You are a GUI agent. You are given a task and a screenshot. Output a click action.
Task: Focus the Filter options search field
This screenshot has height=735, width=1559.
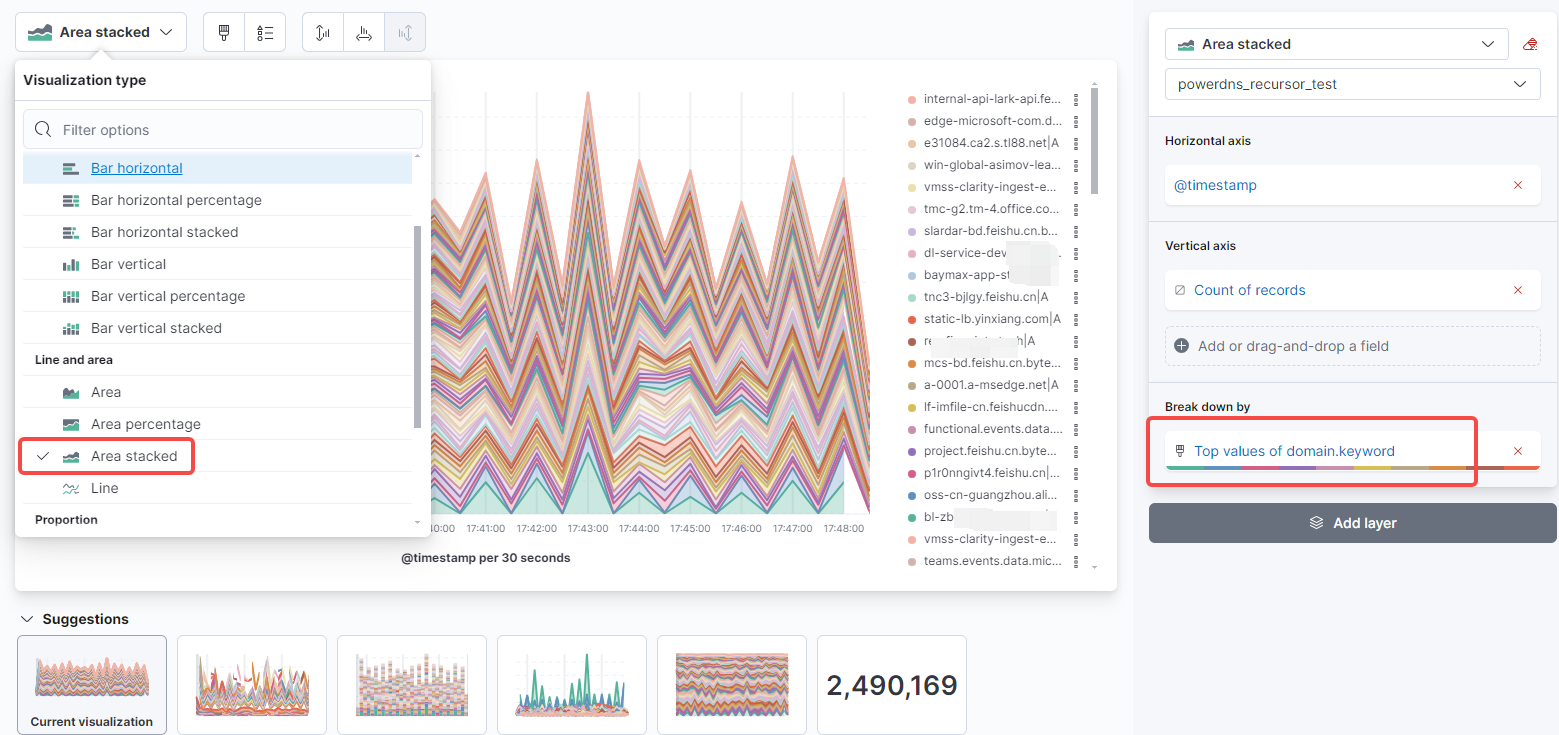point(223,130)
